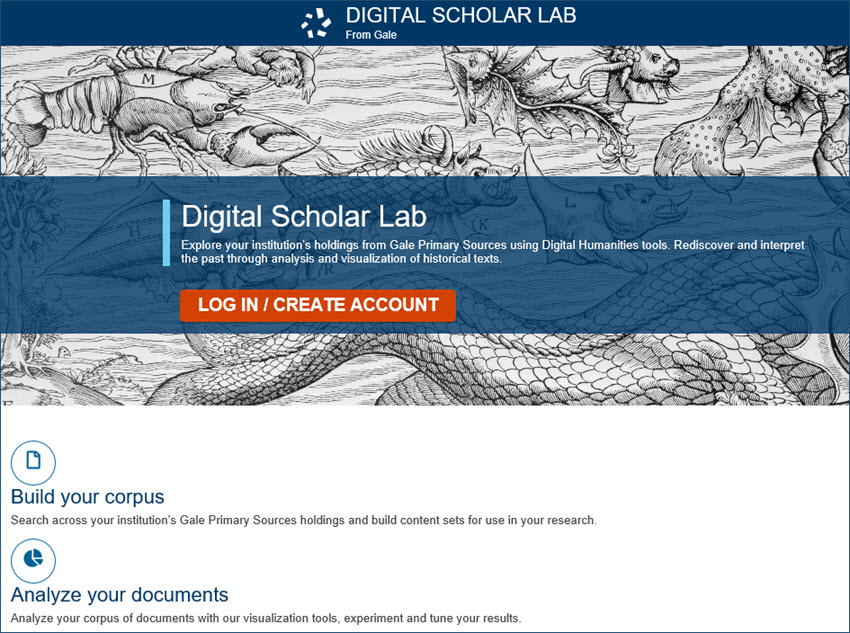Click the Gale logo icon in header
The image size is (850, 633).
coord(316,23)
